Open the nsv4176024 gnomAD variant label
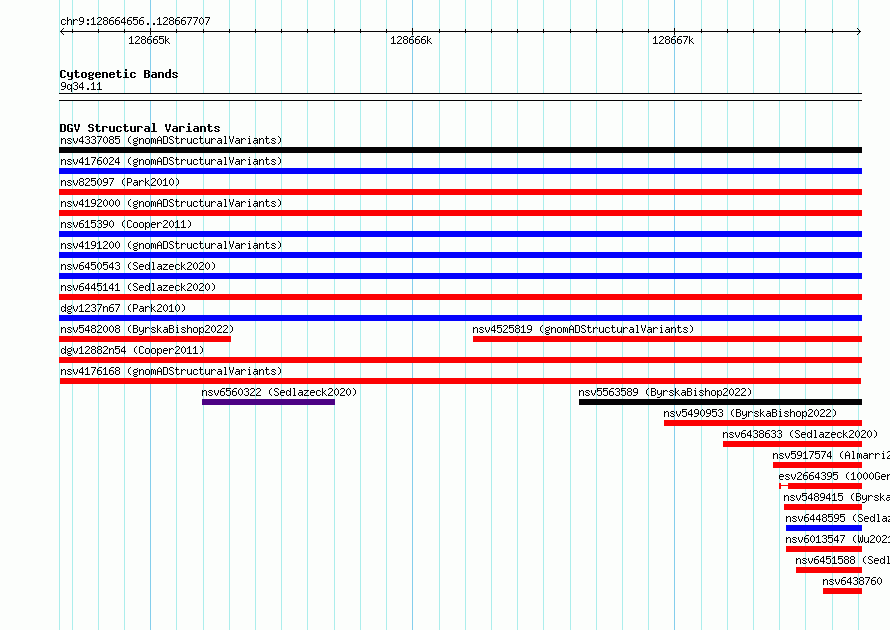This screenshot has width=890, height=630. click(x=171, y=161)
